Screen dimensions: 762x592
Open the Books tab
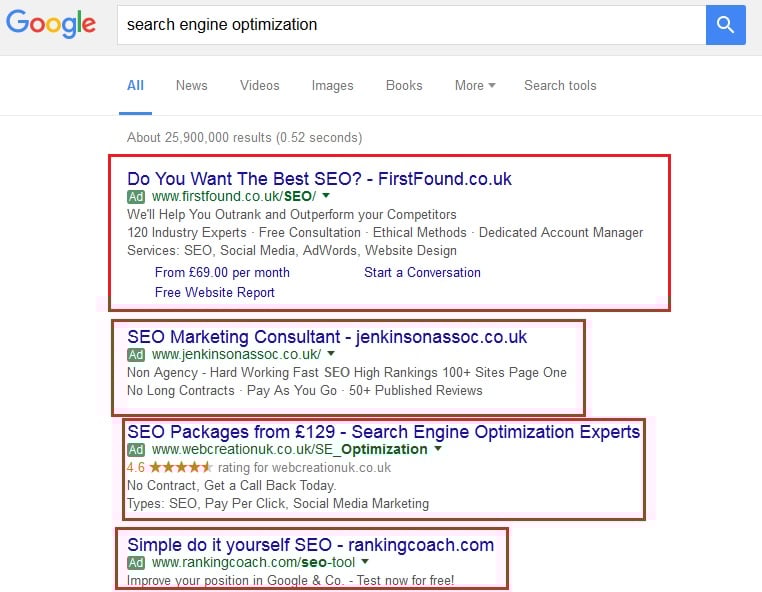pyautogui.click(x=404, y=86)
